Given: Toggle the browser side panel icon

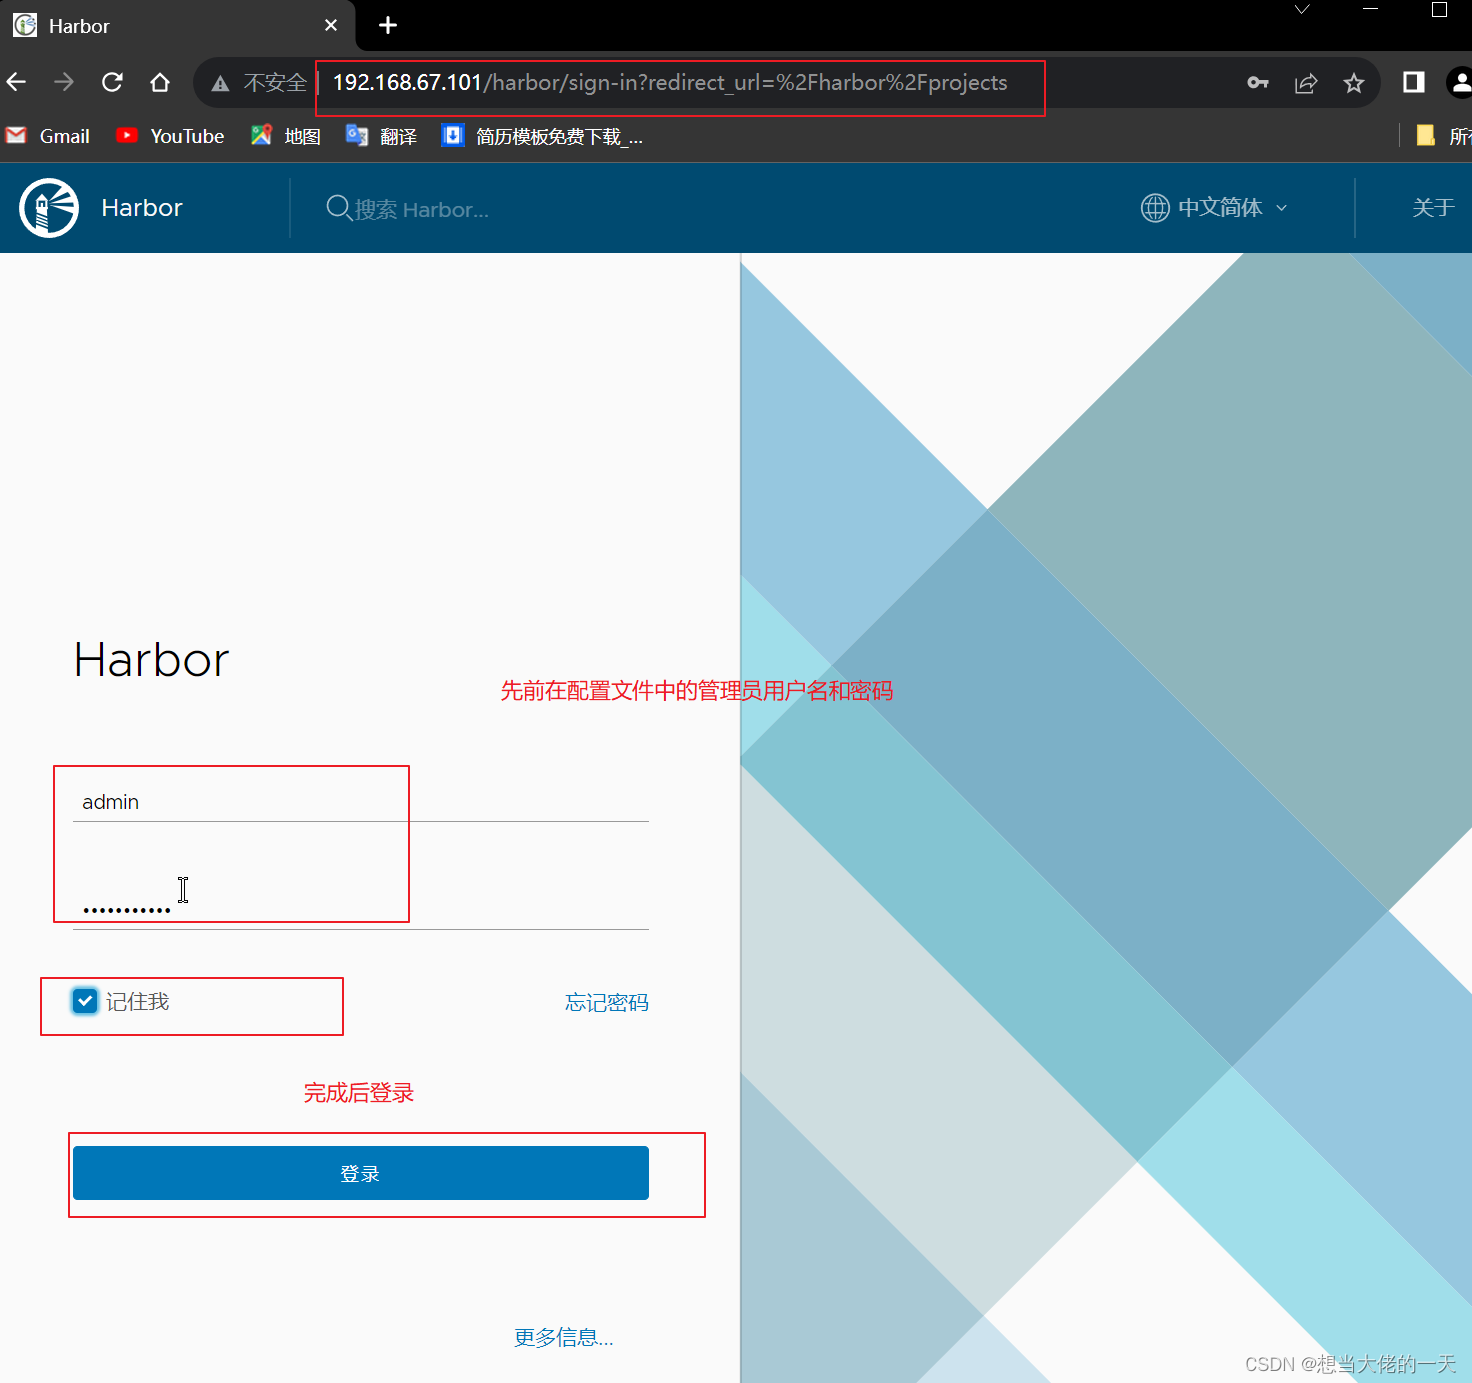Looking at the screenshot, I should click(1414, 82).
